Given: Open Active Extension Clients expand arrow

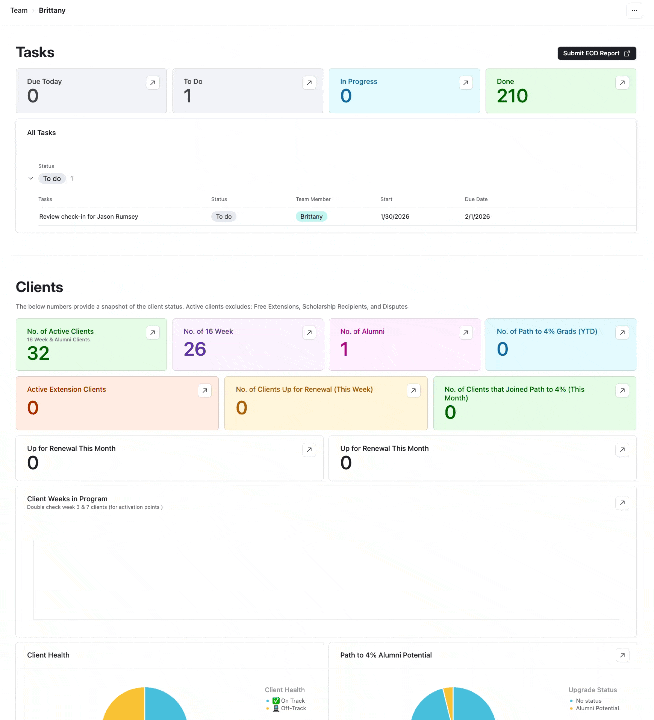Looking at the screenshot, I should pos(205,390).
